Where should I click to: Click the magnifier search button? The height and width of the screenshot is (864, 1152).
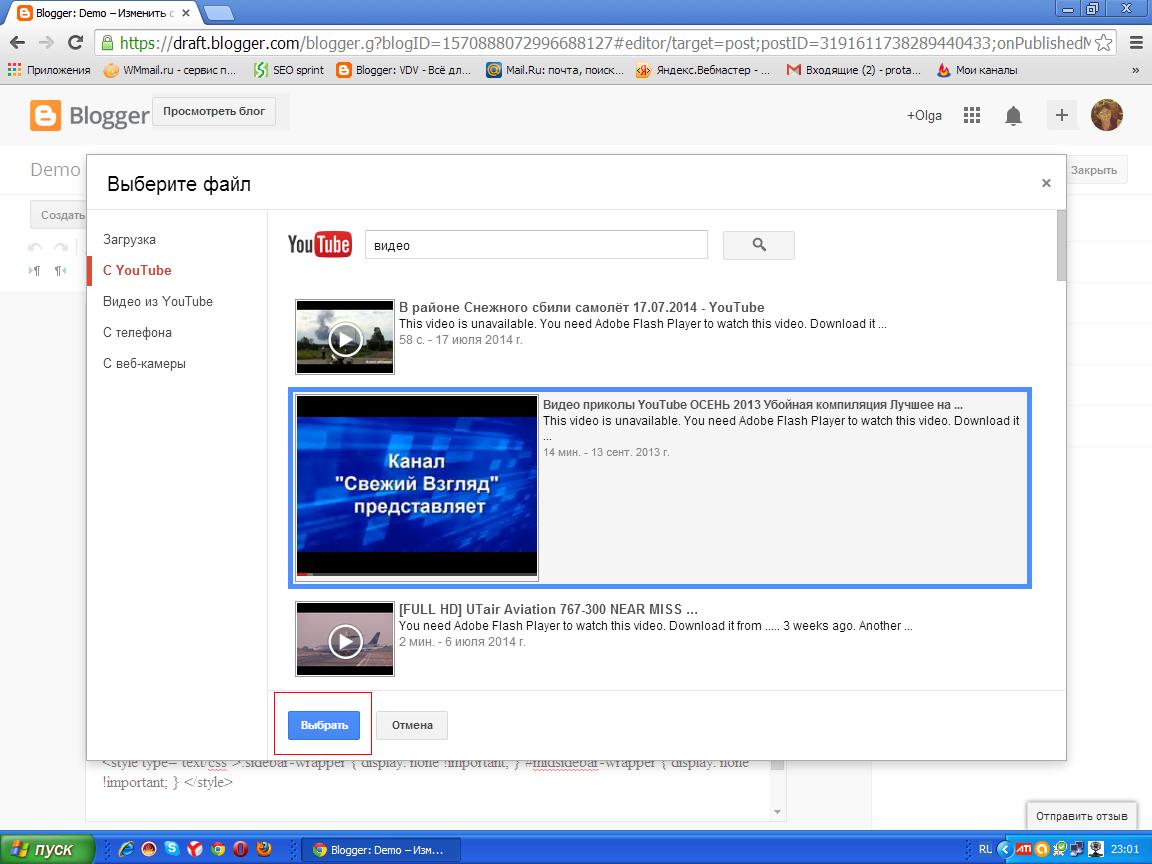point(758,245)
